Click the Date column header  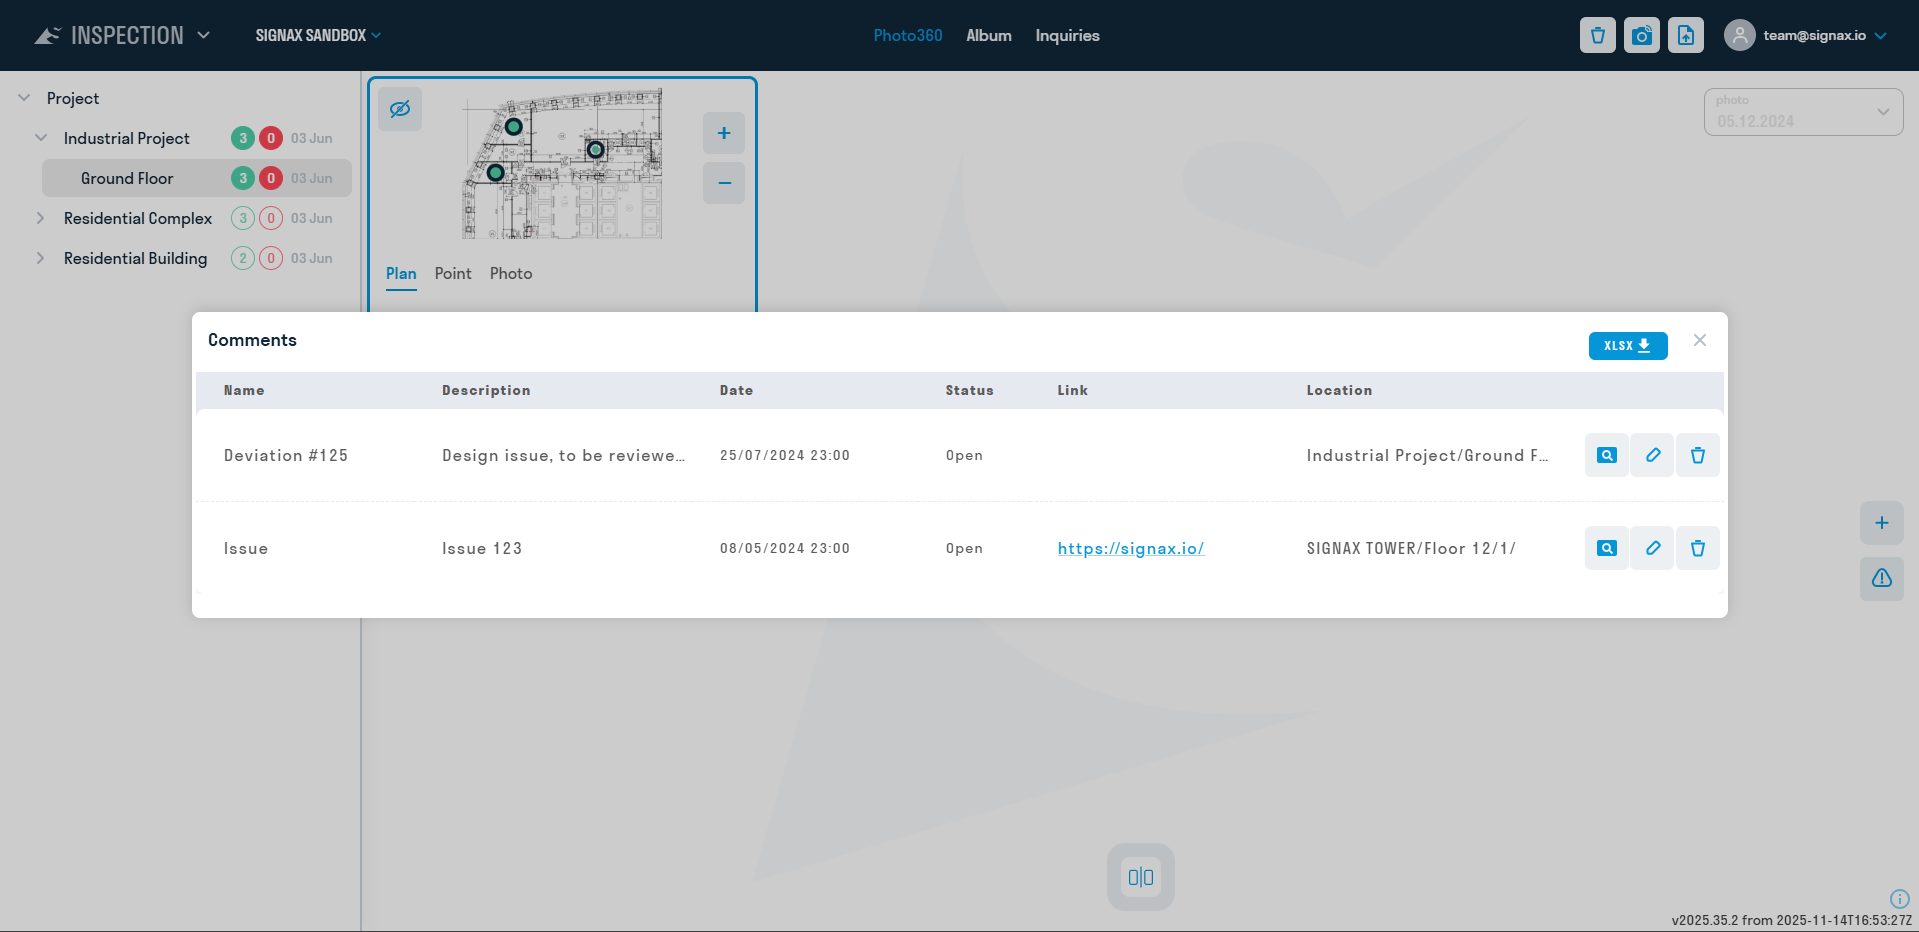pos(736,390)
